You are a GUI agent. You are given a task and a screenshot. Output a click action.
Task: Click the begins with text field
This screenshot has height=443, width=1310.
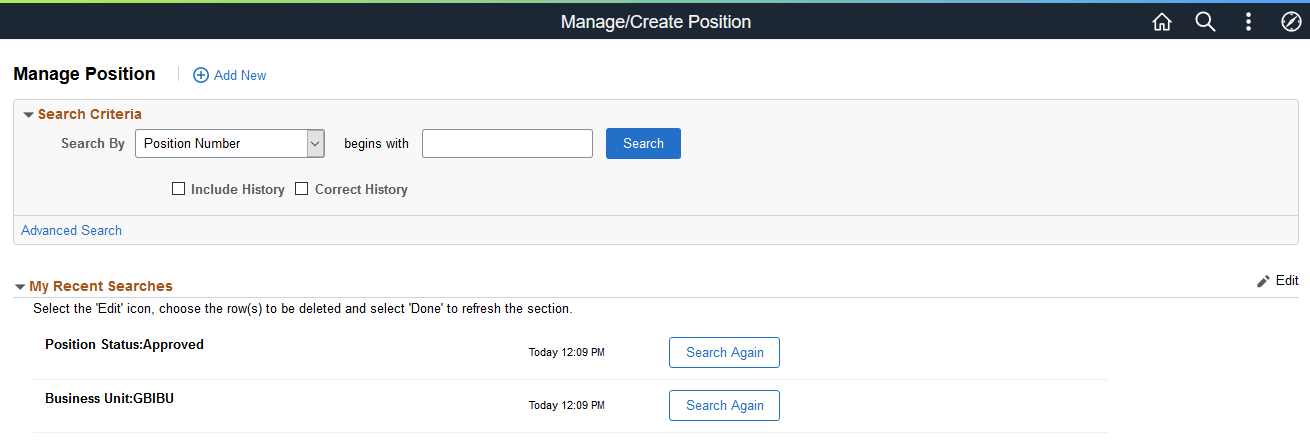pyautogui.click(x=507, y=144)
